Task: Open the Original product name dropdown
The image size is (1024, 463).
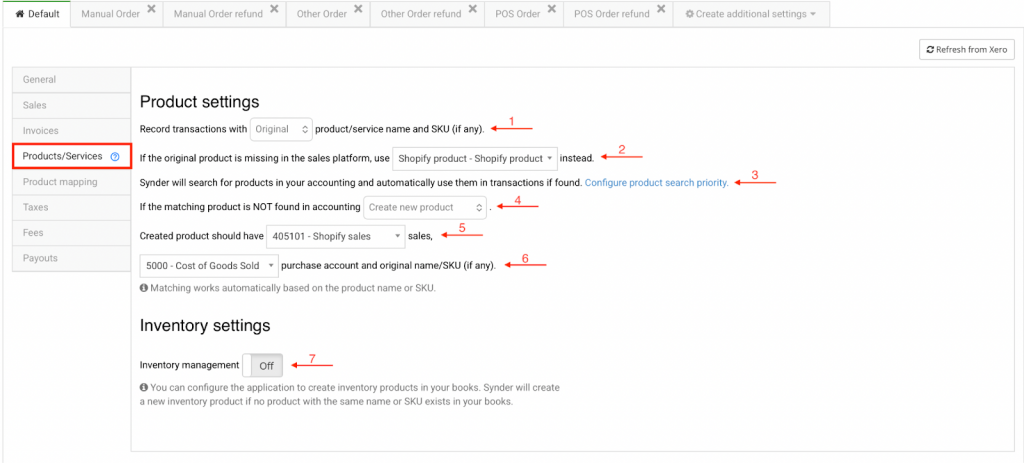Action: (281, 129)
